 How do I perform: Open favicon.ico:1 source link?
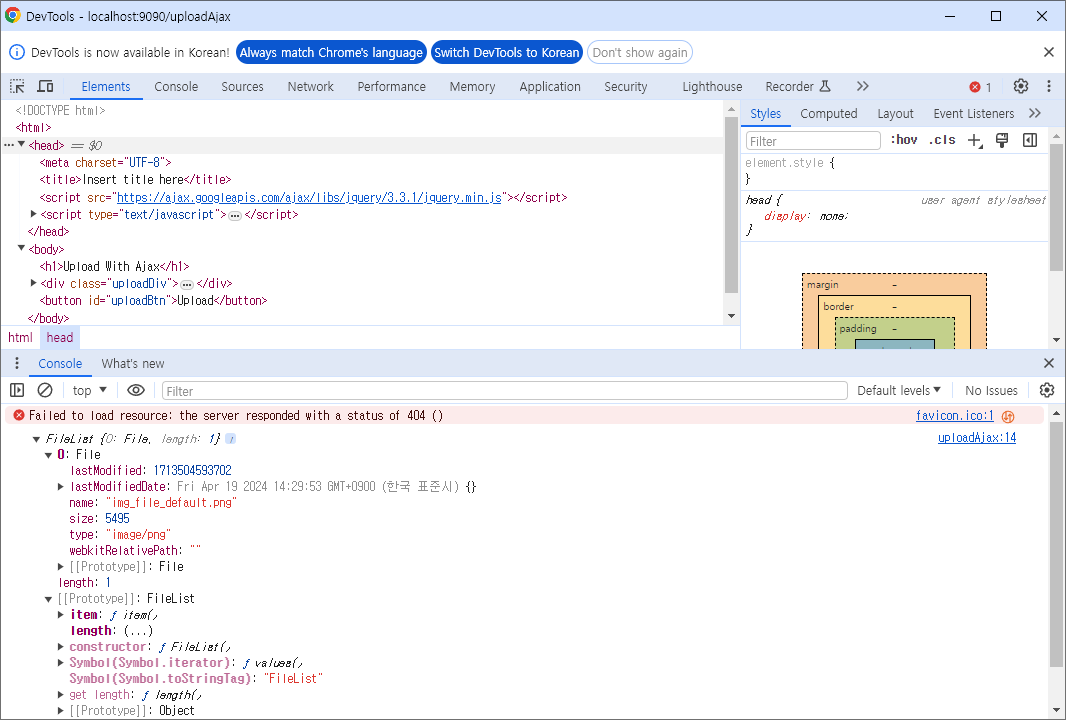pyautogui.click(x=955, y=415)
